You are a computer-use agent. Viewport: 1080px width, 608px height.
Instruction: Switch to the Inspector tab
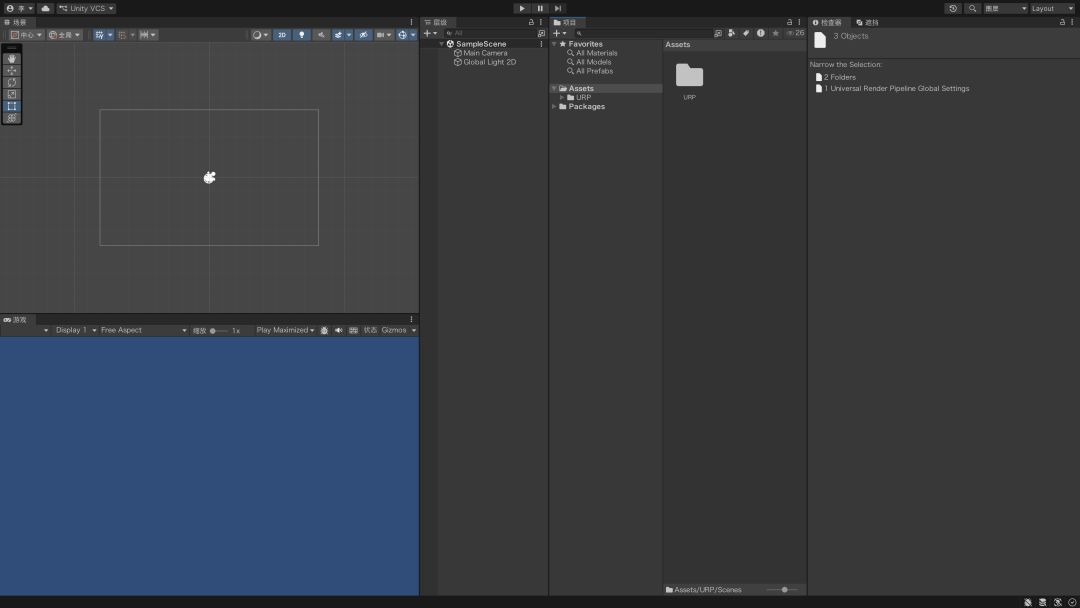[x=827, y=22]
